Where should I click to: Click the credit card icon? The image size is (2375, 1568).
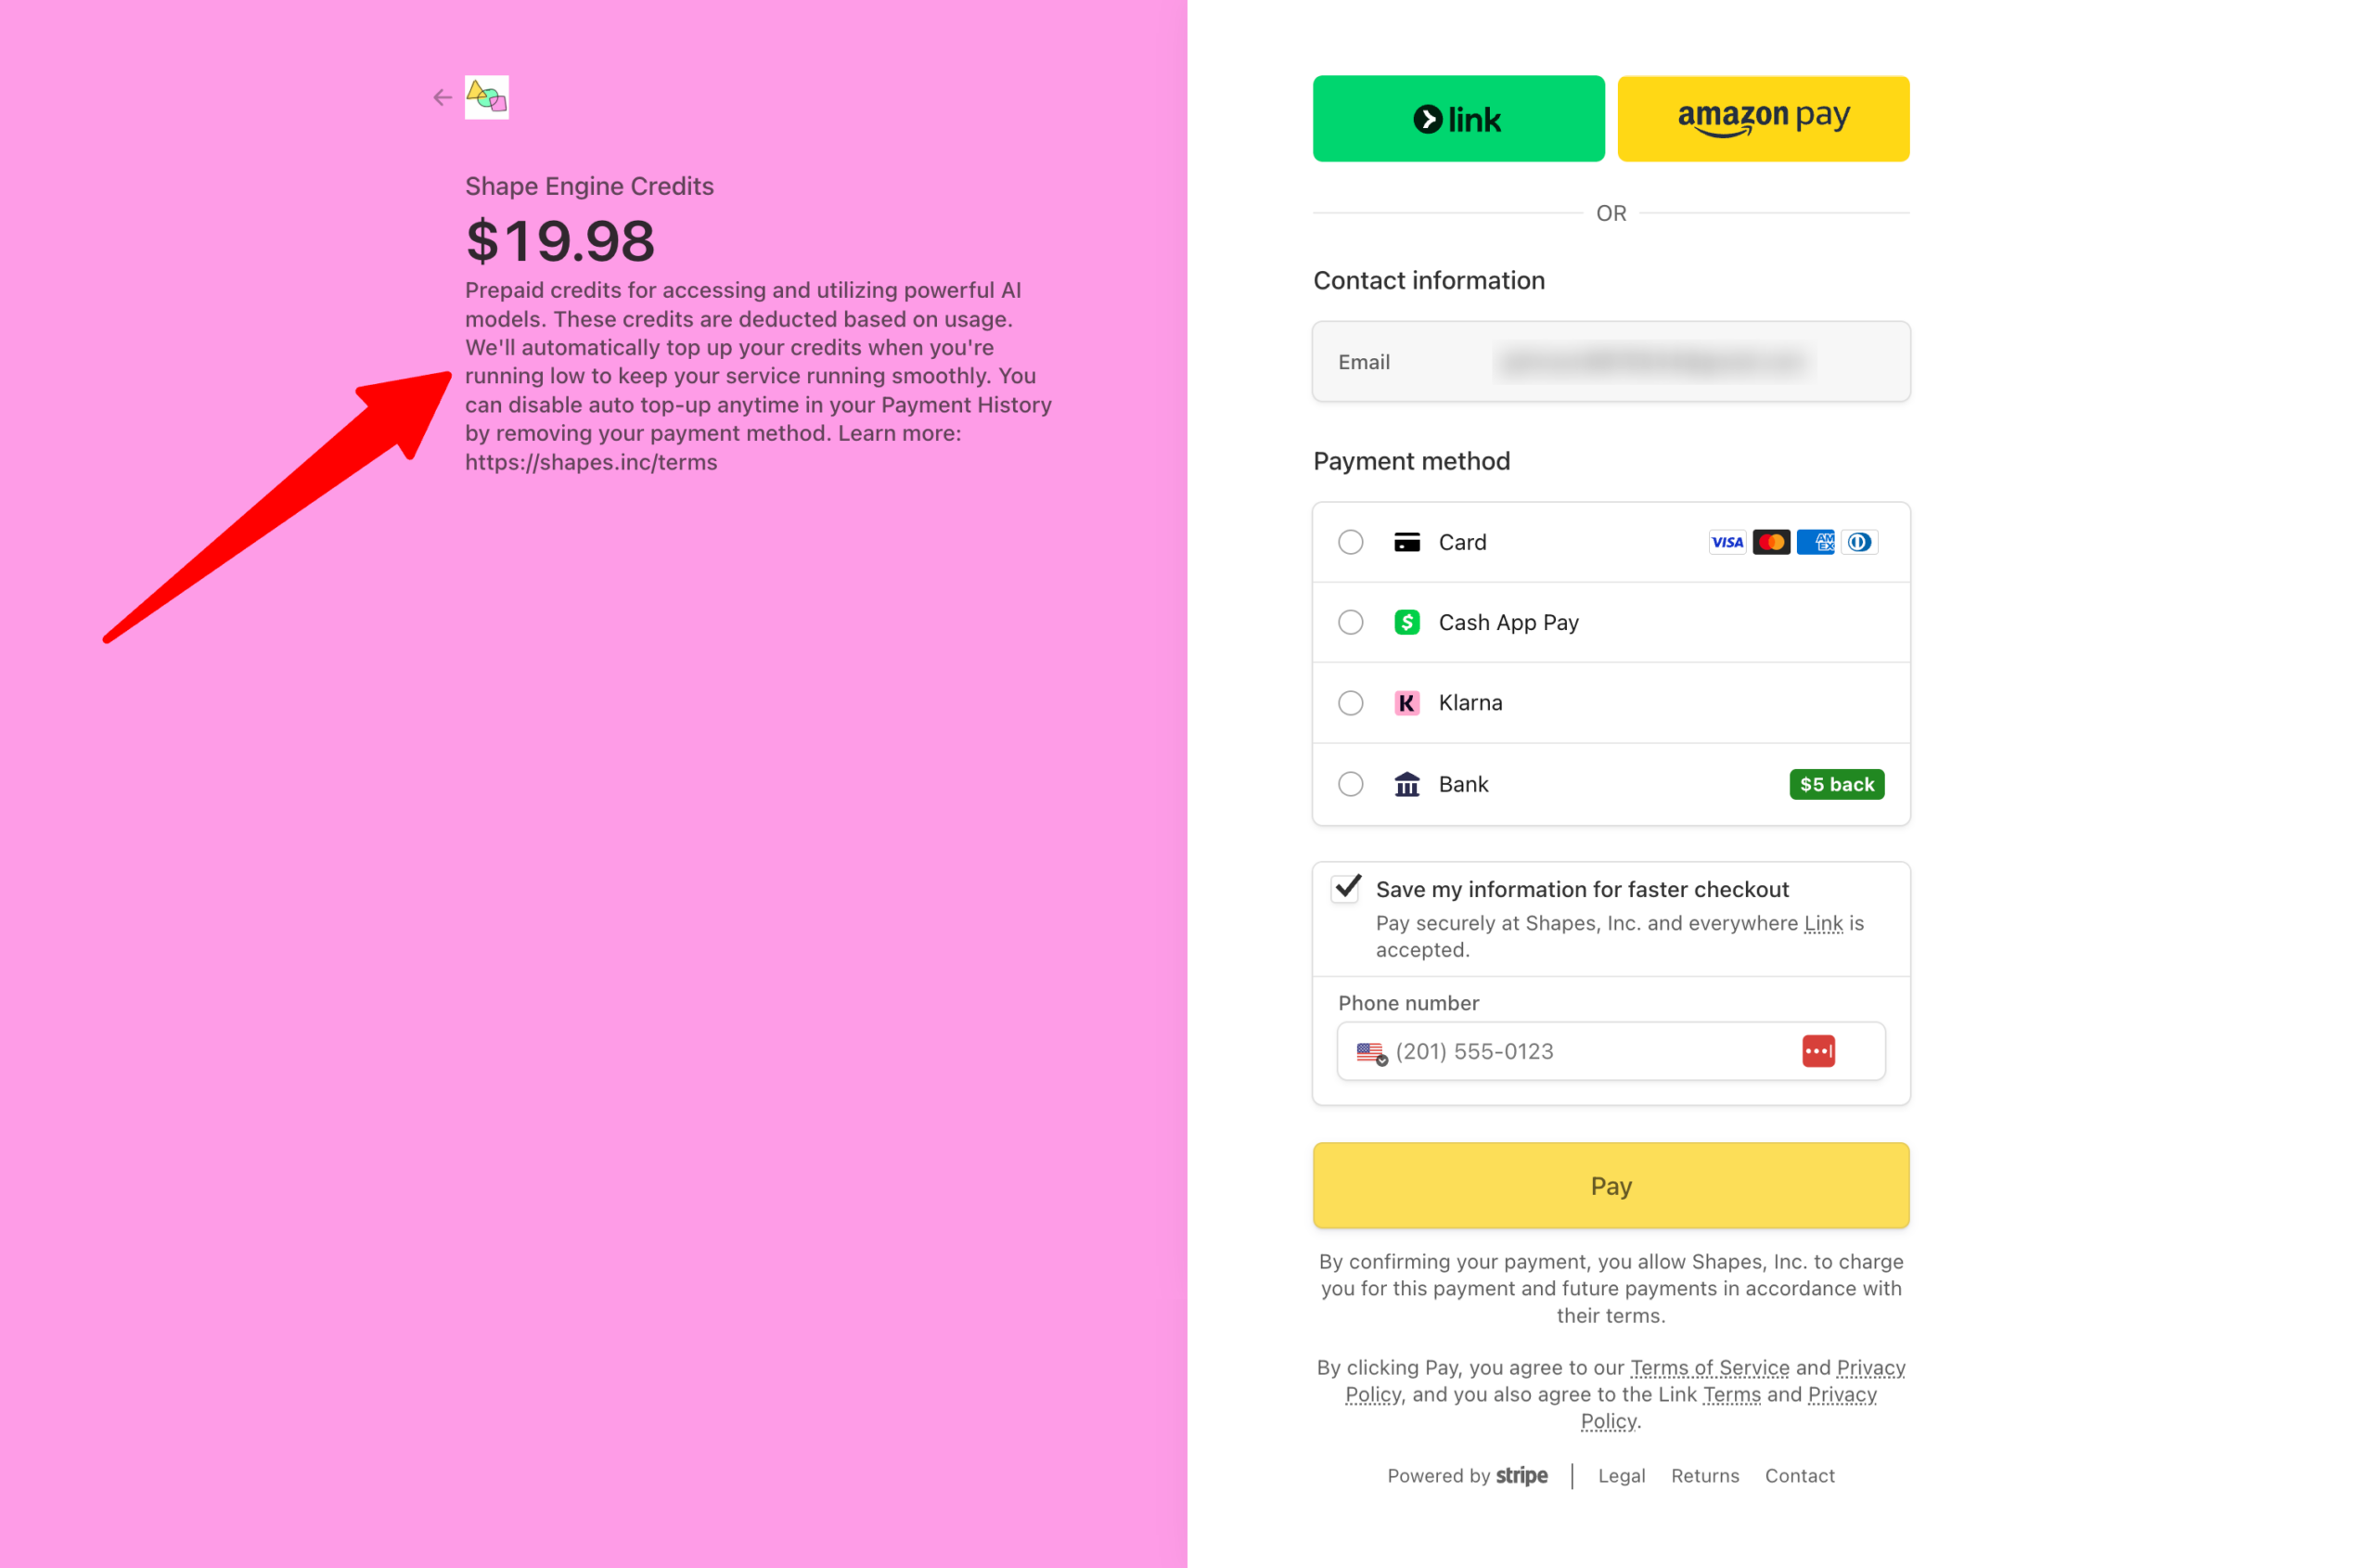(x=1406, y=542)
